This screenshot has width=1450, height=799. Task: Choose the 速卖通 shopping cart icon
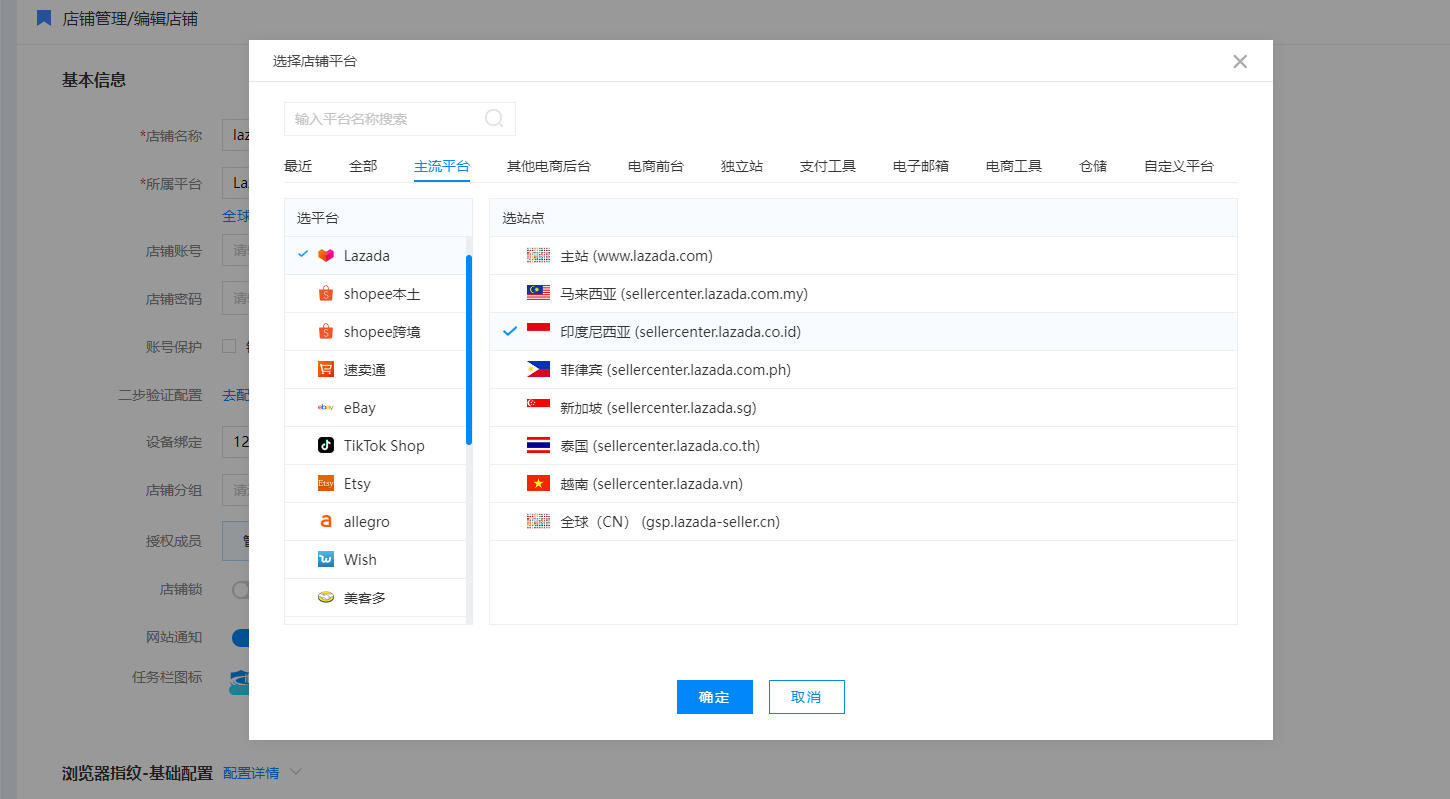coord(325,370)
